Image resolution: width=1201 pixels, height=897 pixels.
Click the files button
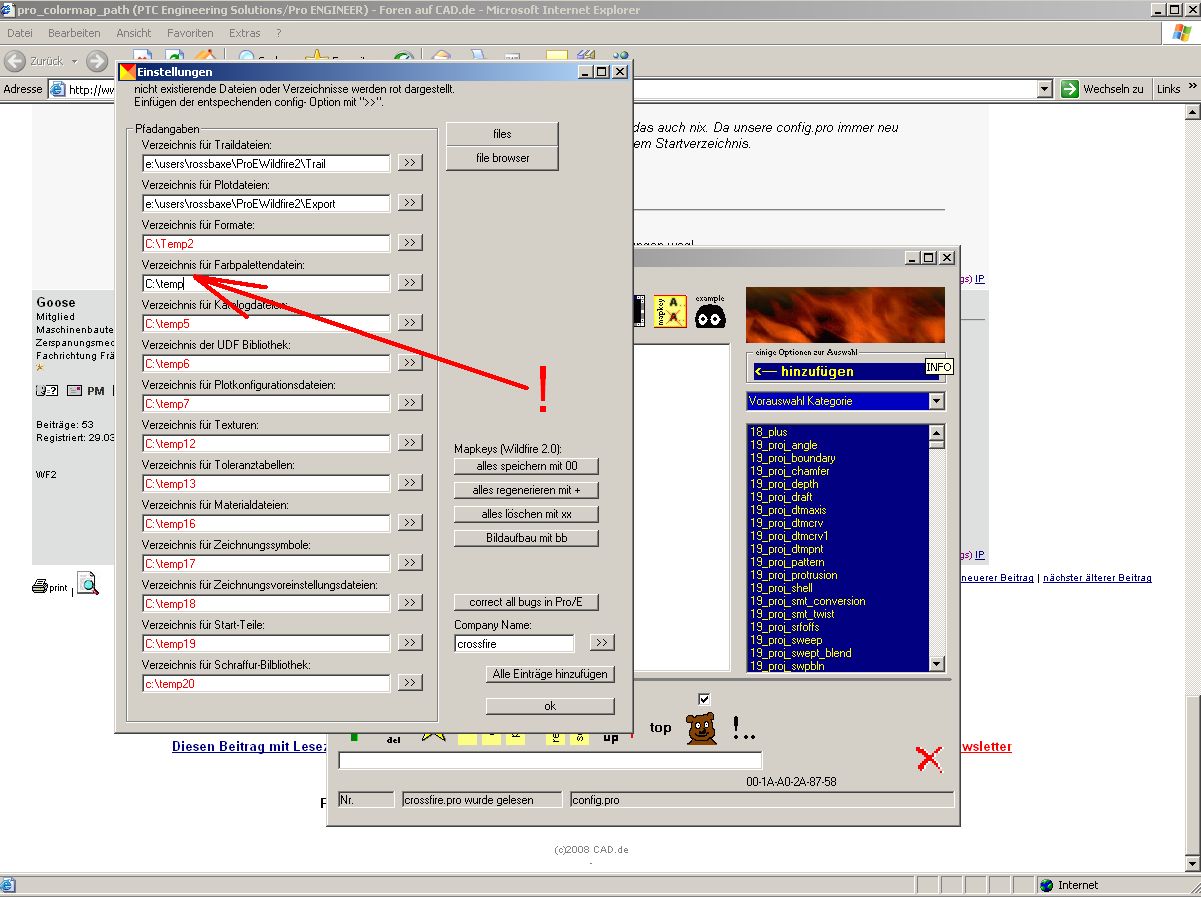pyautogui.click(x=502, y=134)
